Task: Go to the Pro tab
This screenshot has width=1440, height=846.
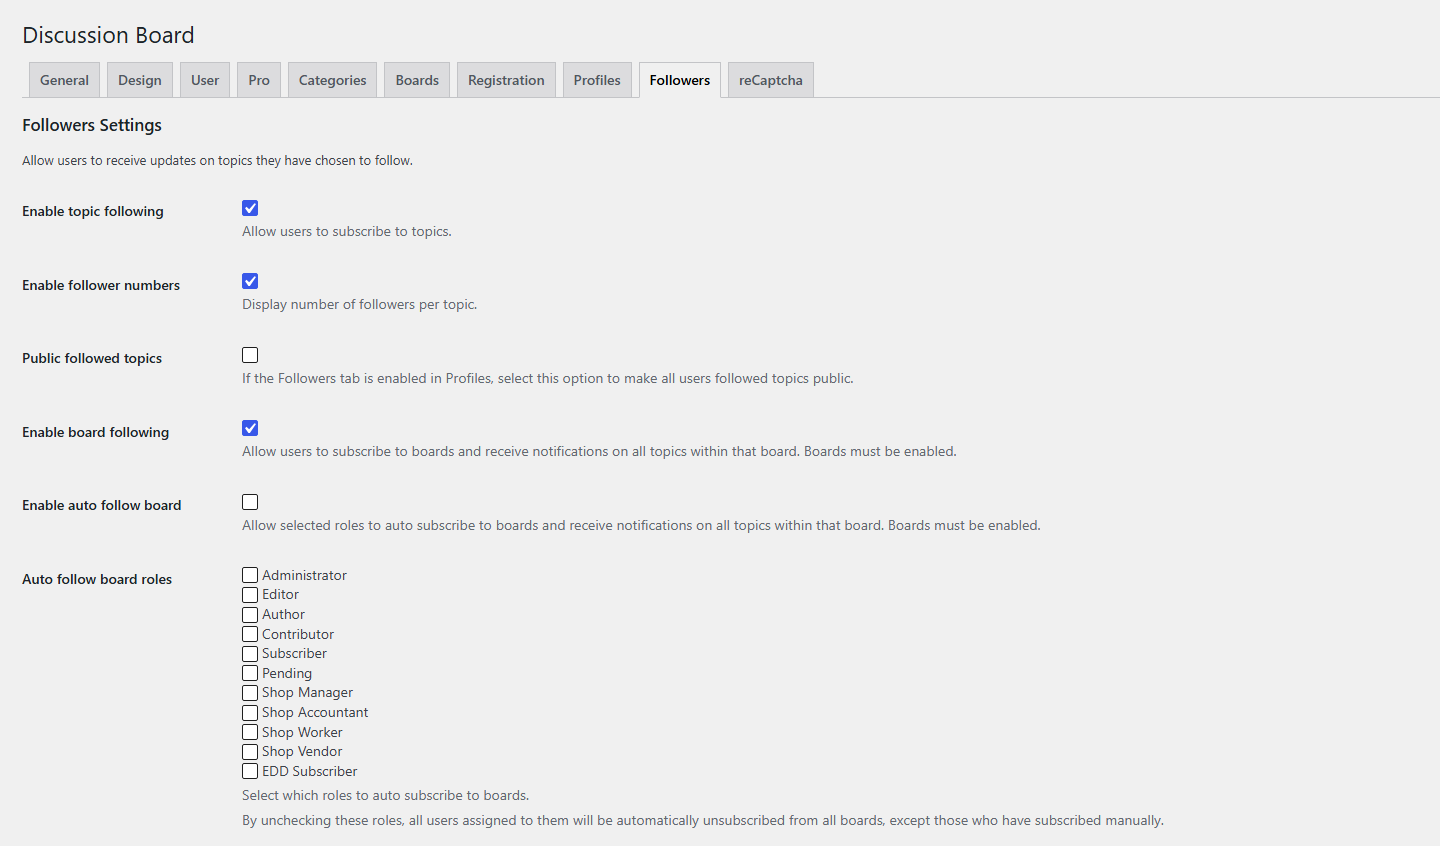Action: tap(259, 80)
